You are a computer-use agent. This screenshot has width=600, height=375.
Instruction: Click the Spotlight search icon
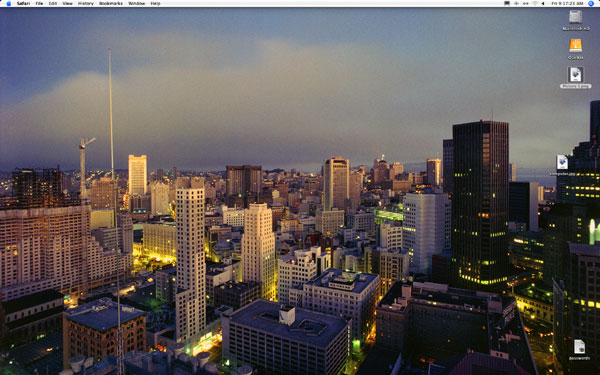(591, 3)
